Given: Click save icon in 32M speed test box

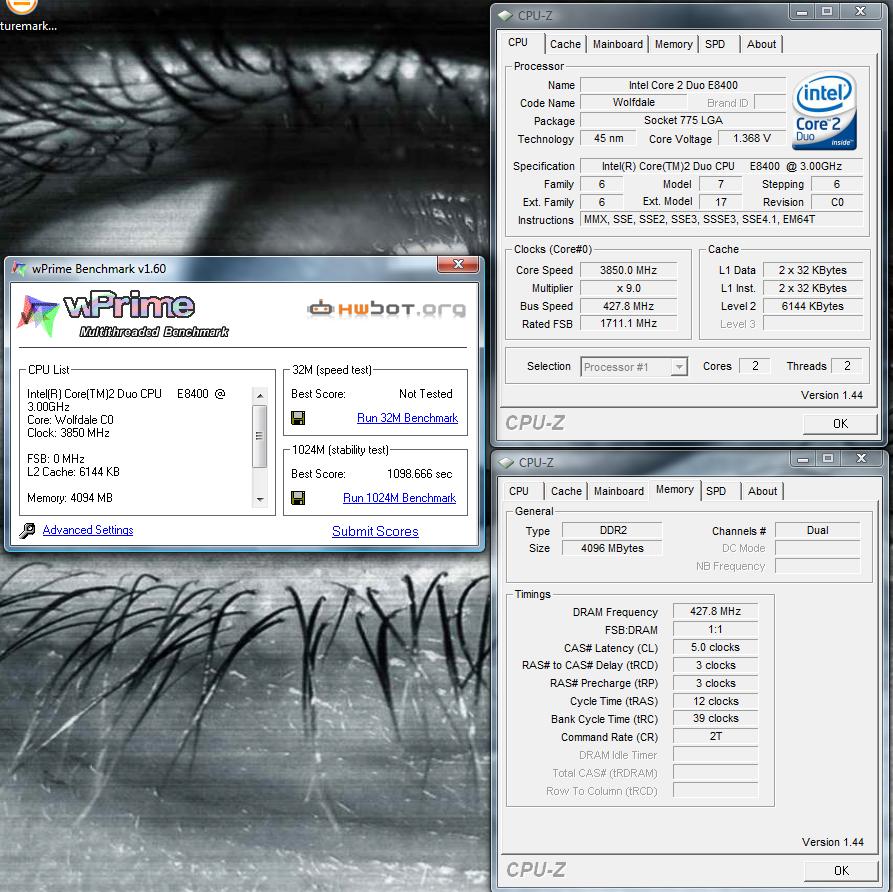Looking at the screenshot, I should point(298,418).
